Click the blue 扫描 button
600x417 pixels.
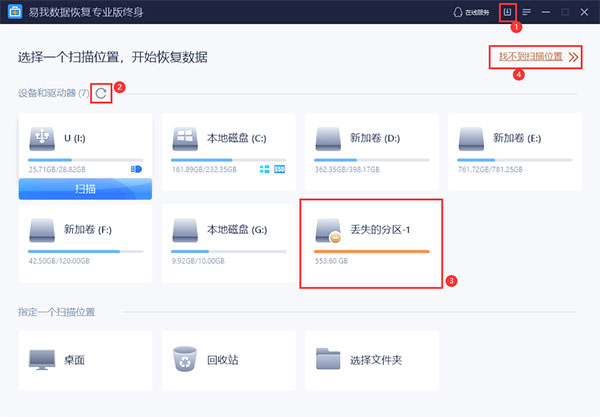tap(85, 188)
